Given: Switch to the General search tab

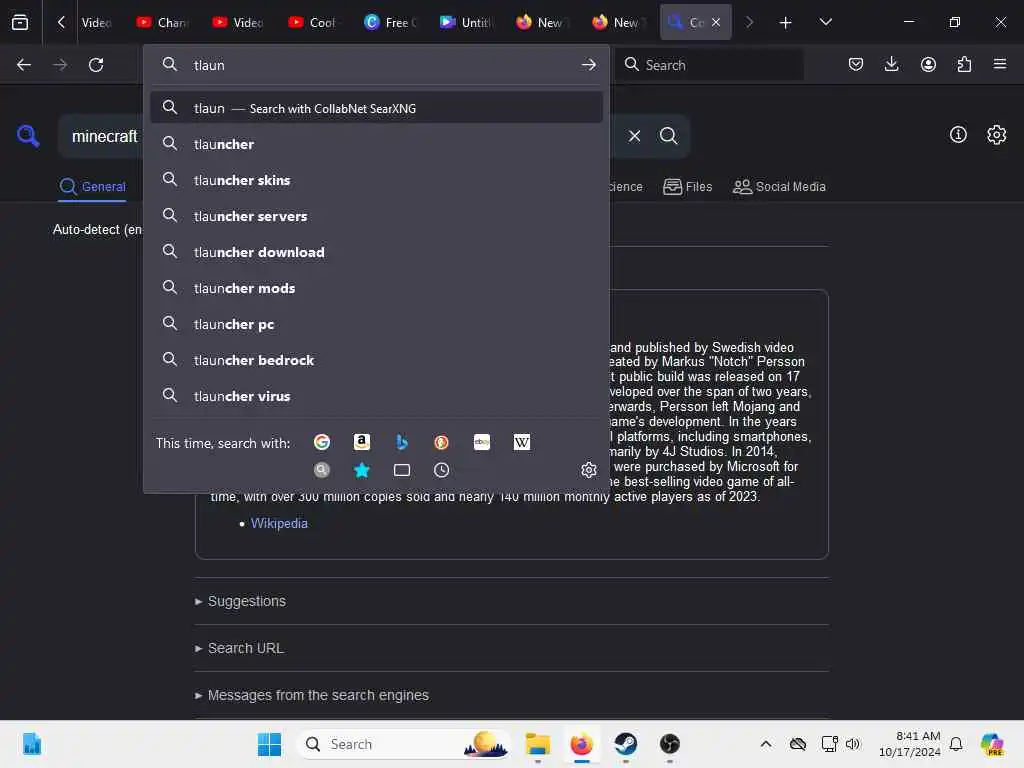Looking at the screenshot, I should 92,187.
